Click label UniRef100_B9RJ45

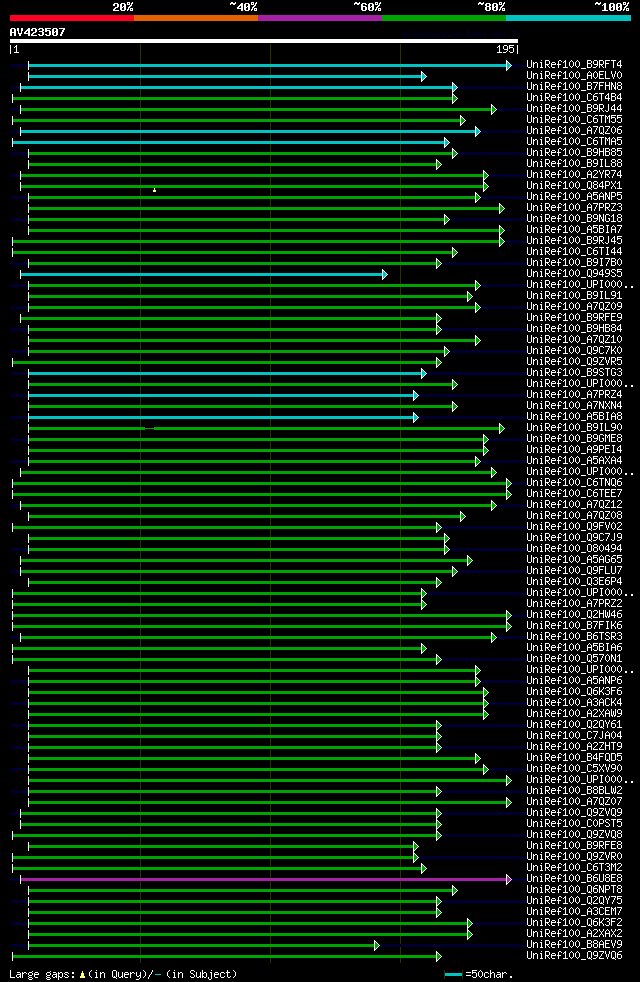tap(574, 240)
